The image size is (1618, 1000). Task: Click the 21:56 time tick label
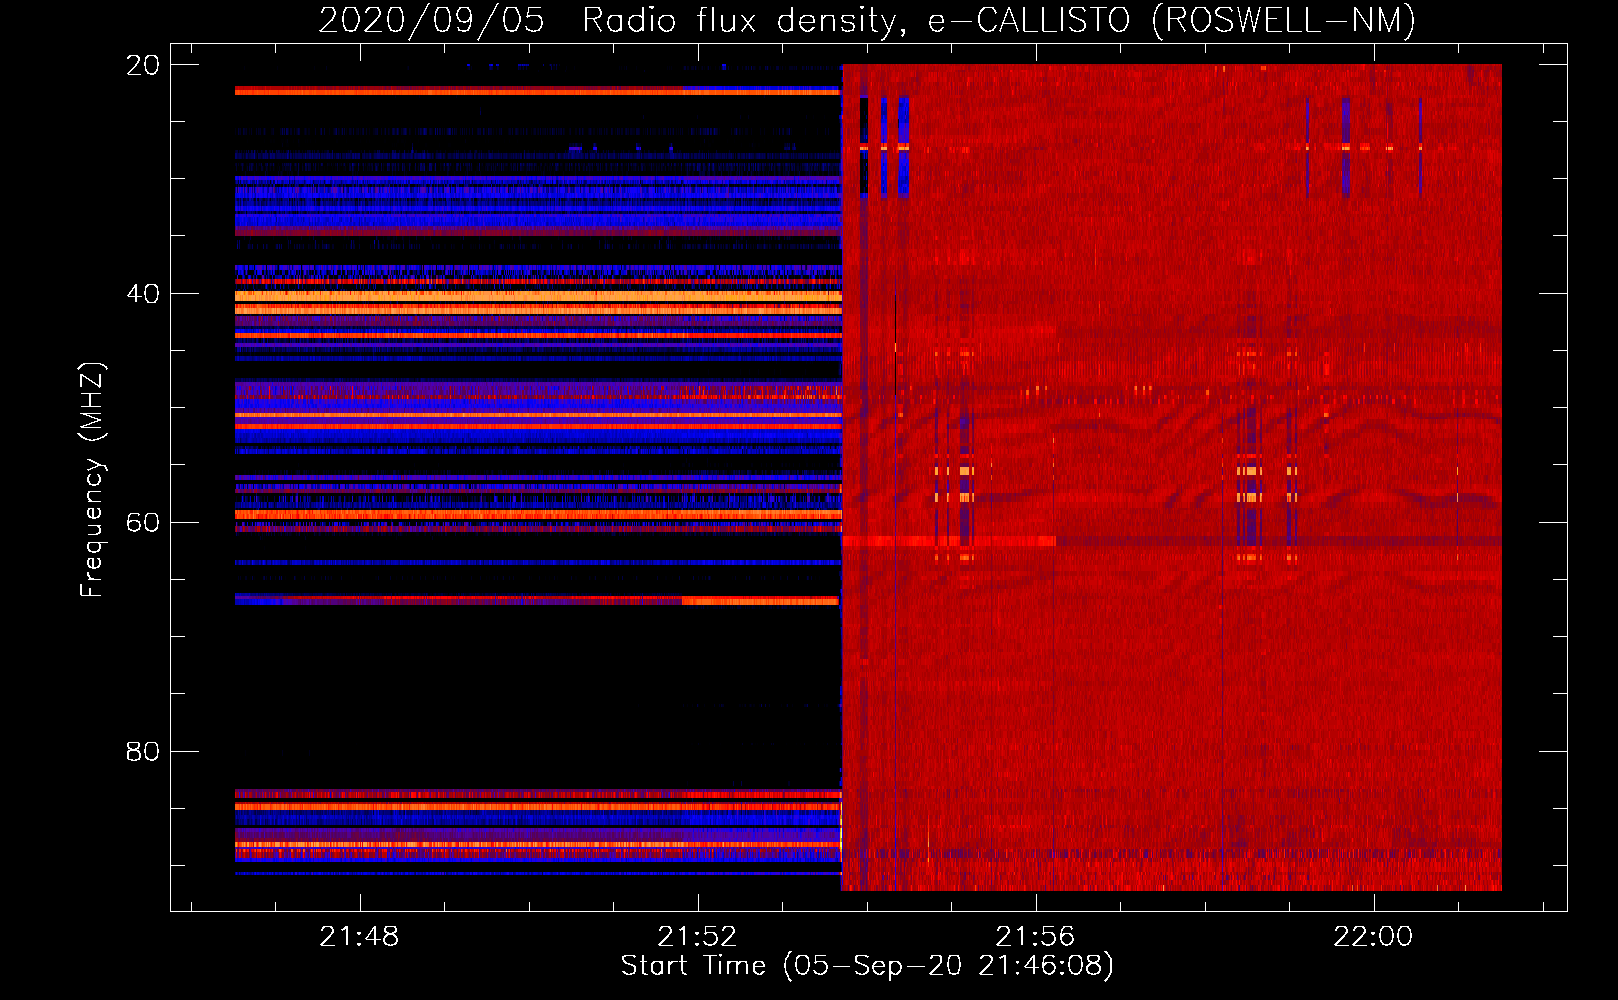point(1035,936)
